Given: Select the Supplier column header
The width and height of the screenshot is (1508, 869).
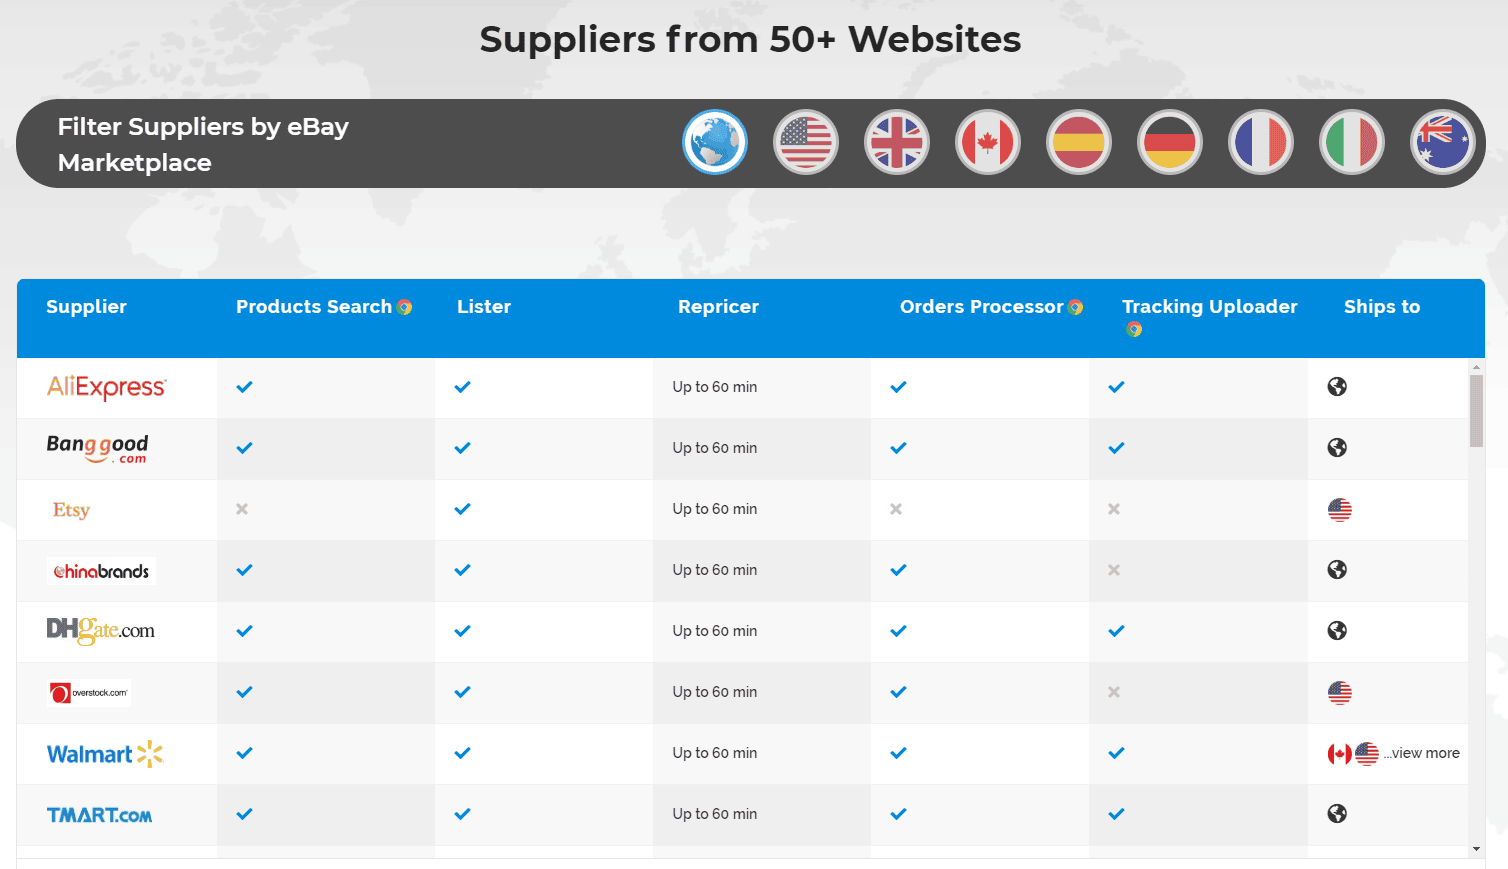Looking at the screenshot, I should [86, 307].
